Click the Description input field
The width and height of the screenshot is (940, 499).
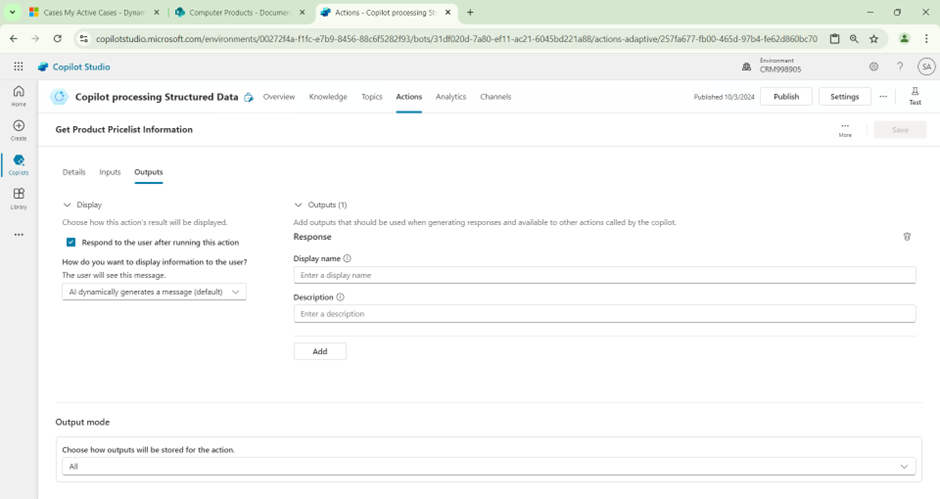tap(604, 314)
